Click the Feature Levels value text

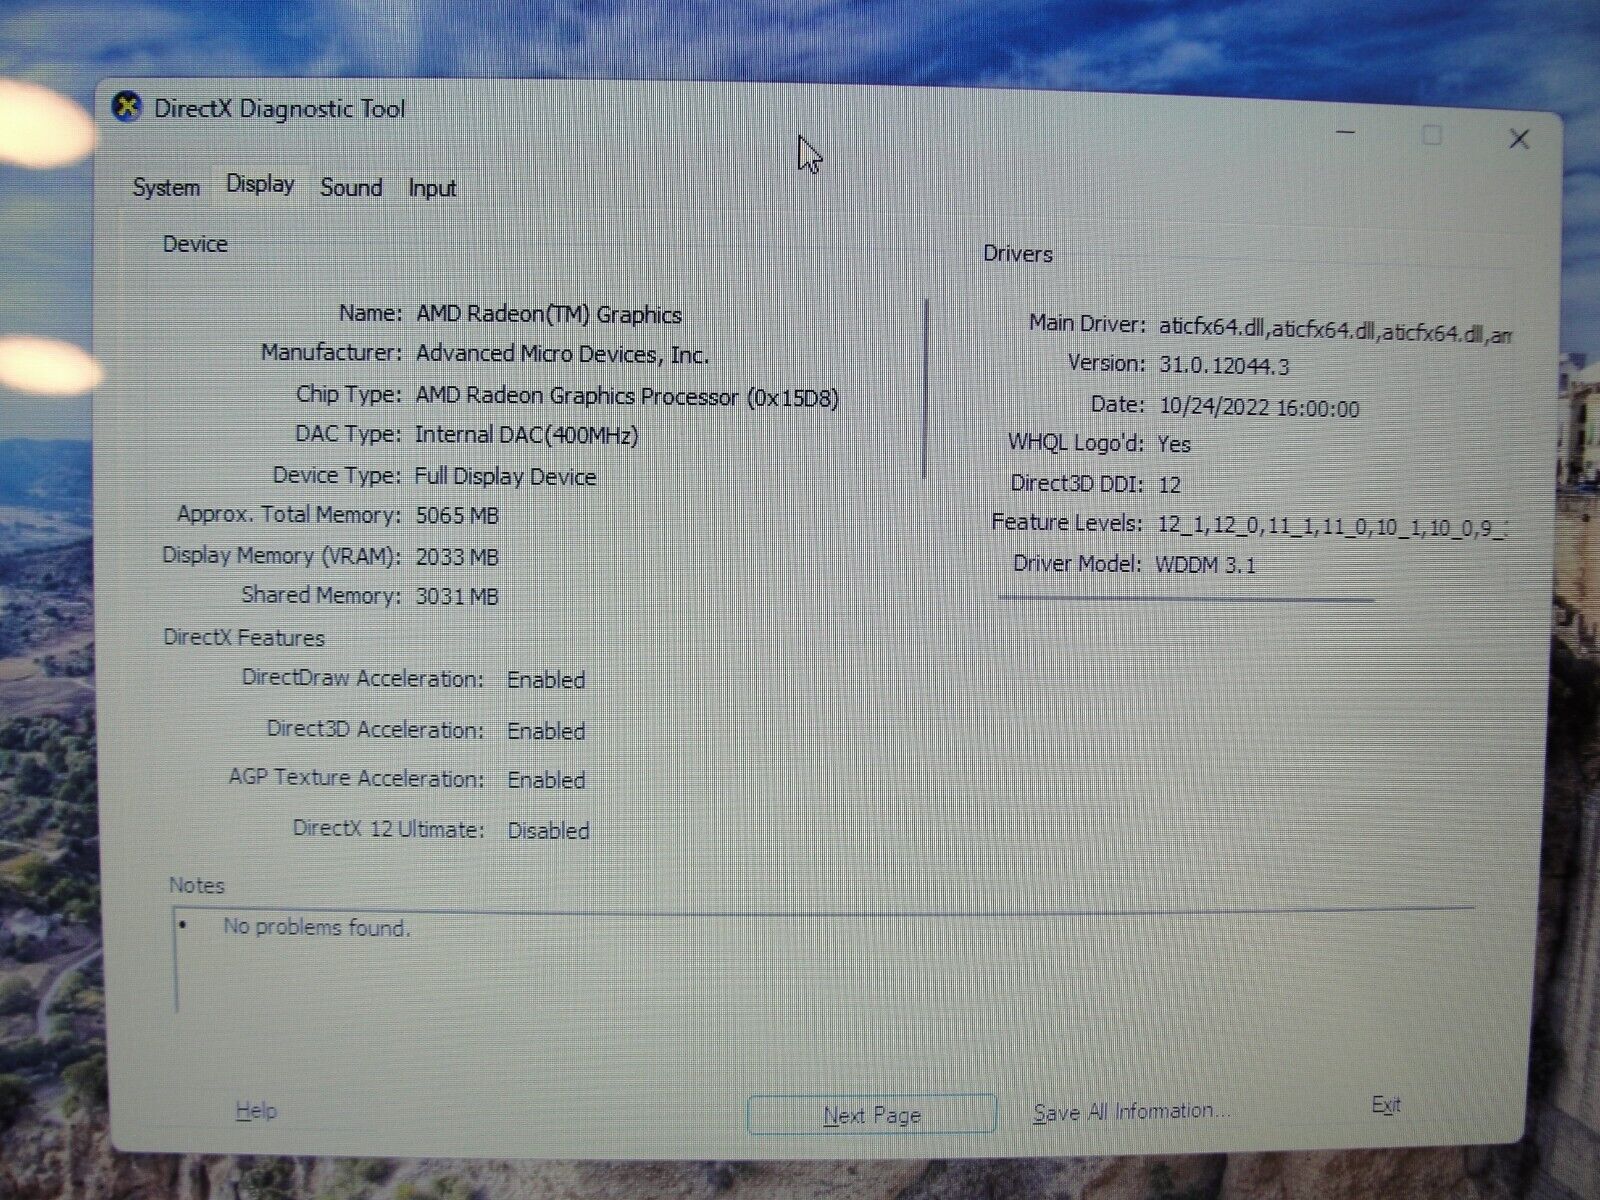click(1332, 526)
